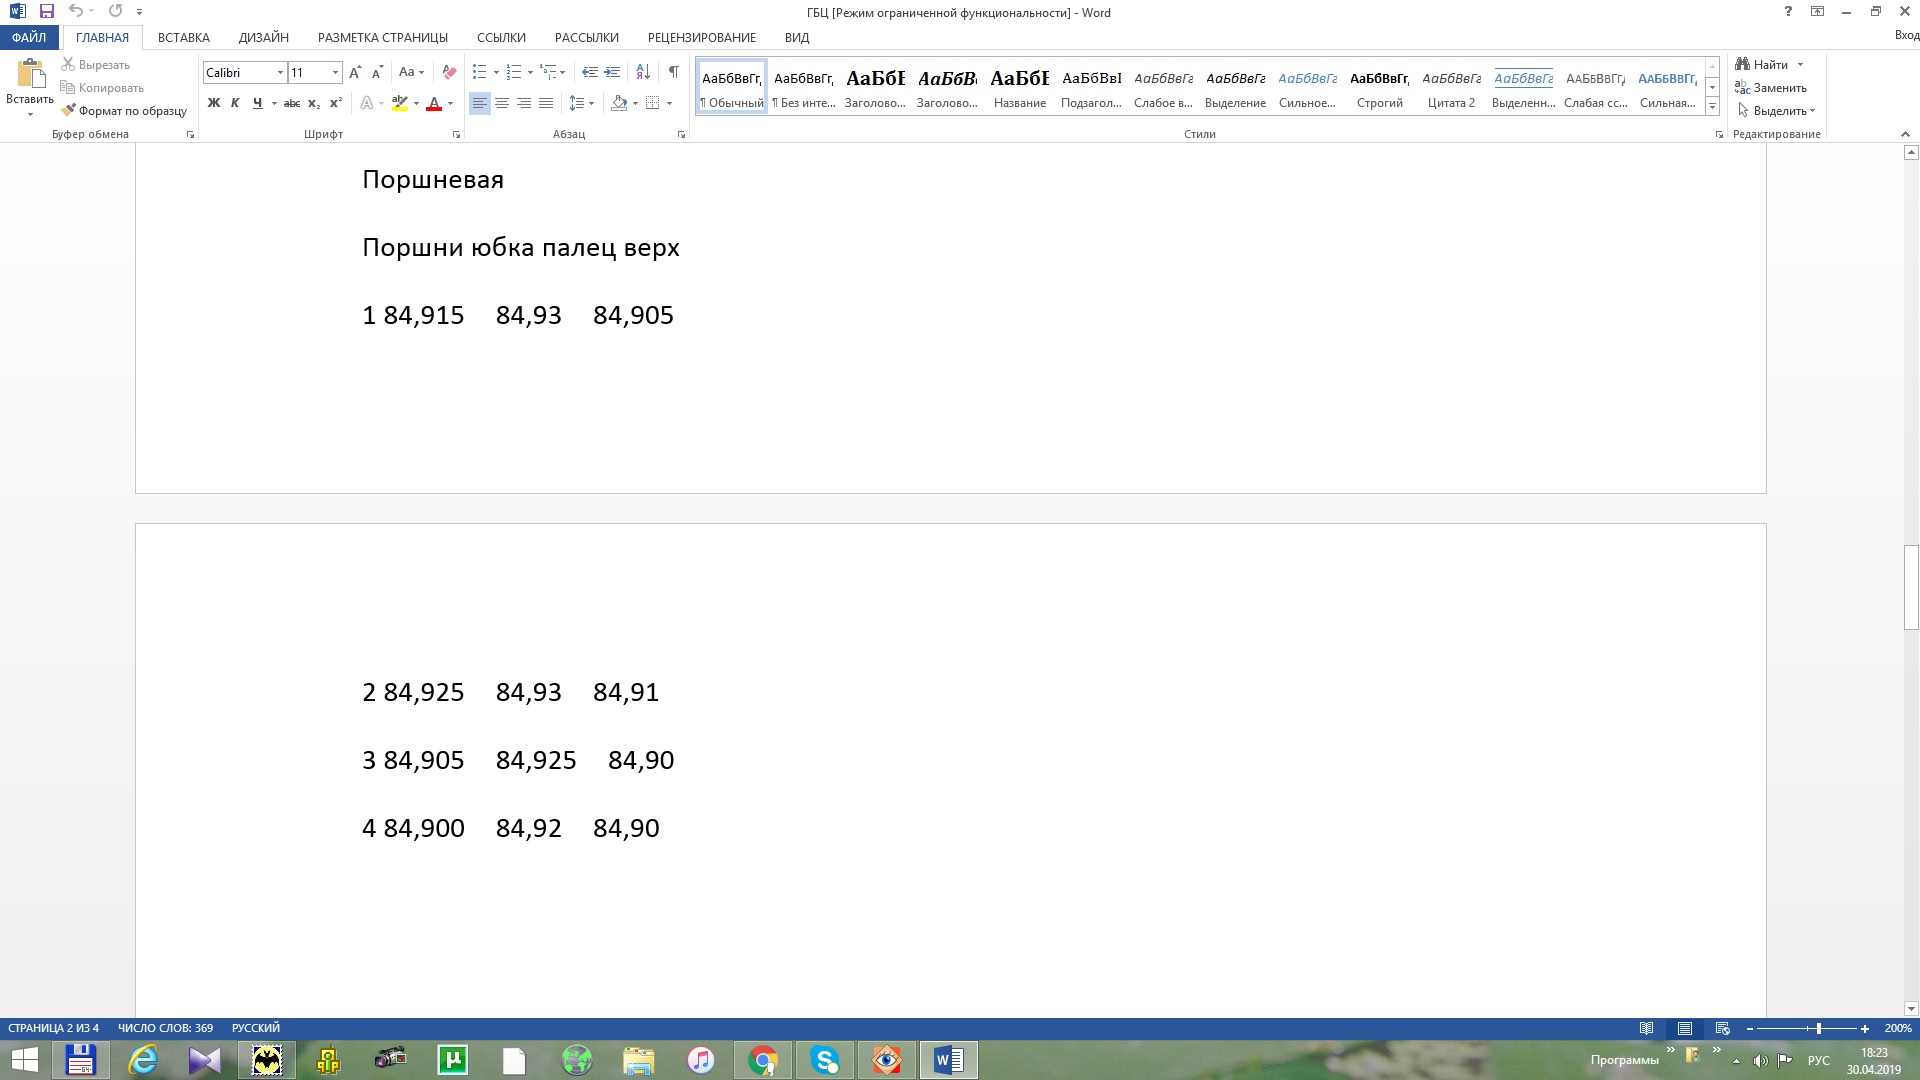Viewport: 1920px width, 1080px height.
Task: Toggle bold (Ж) formatting
Action: pyautogui.click(x=213, y=103)
